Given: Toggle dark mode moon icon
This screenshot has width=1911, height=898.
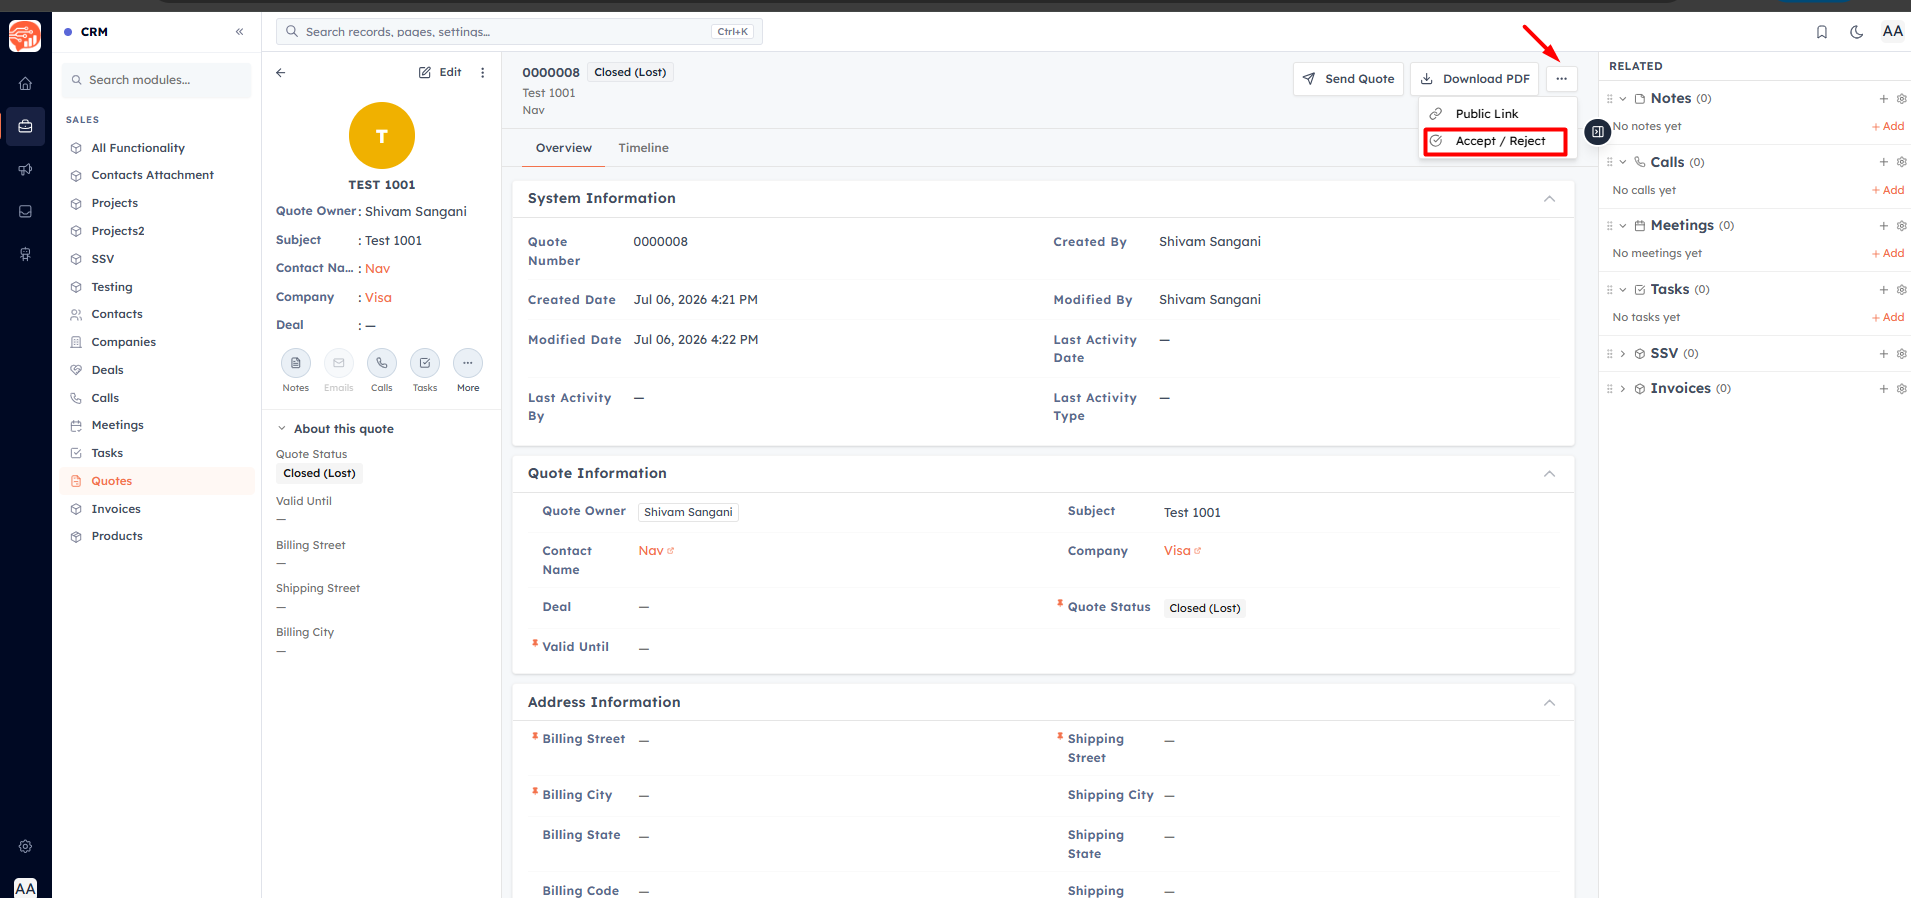Looking at the screenshot, I should 1857,32.
